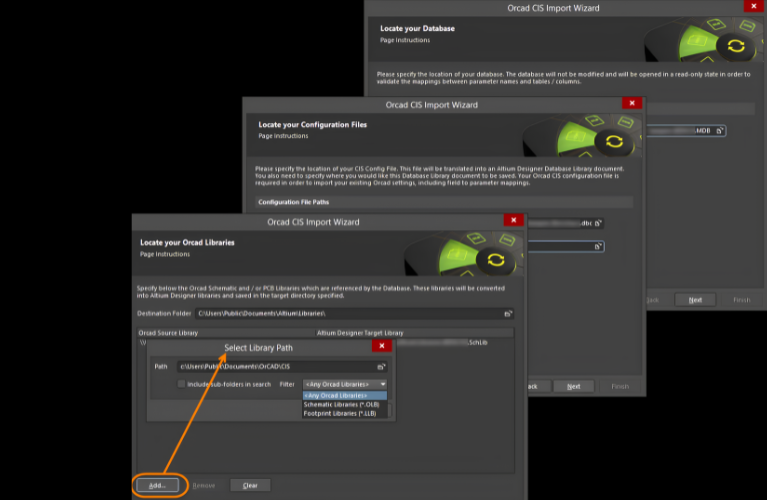Browse for database library save location folder icon
767x500 pixels.
tap(598, 247)
